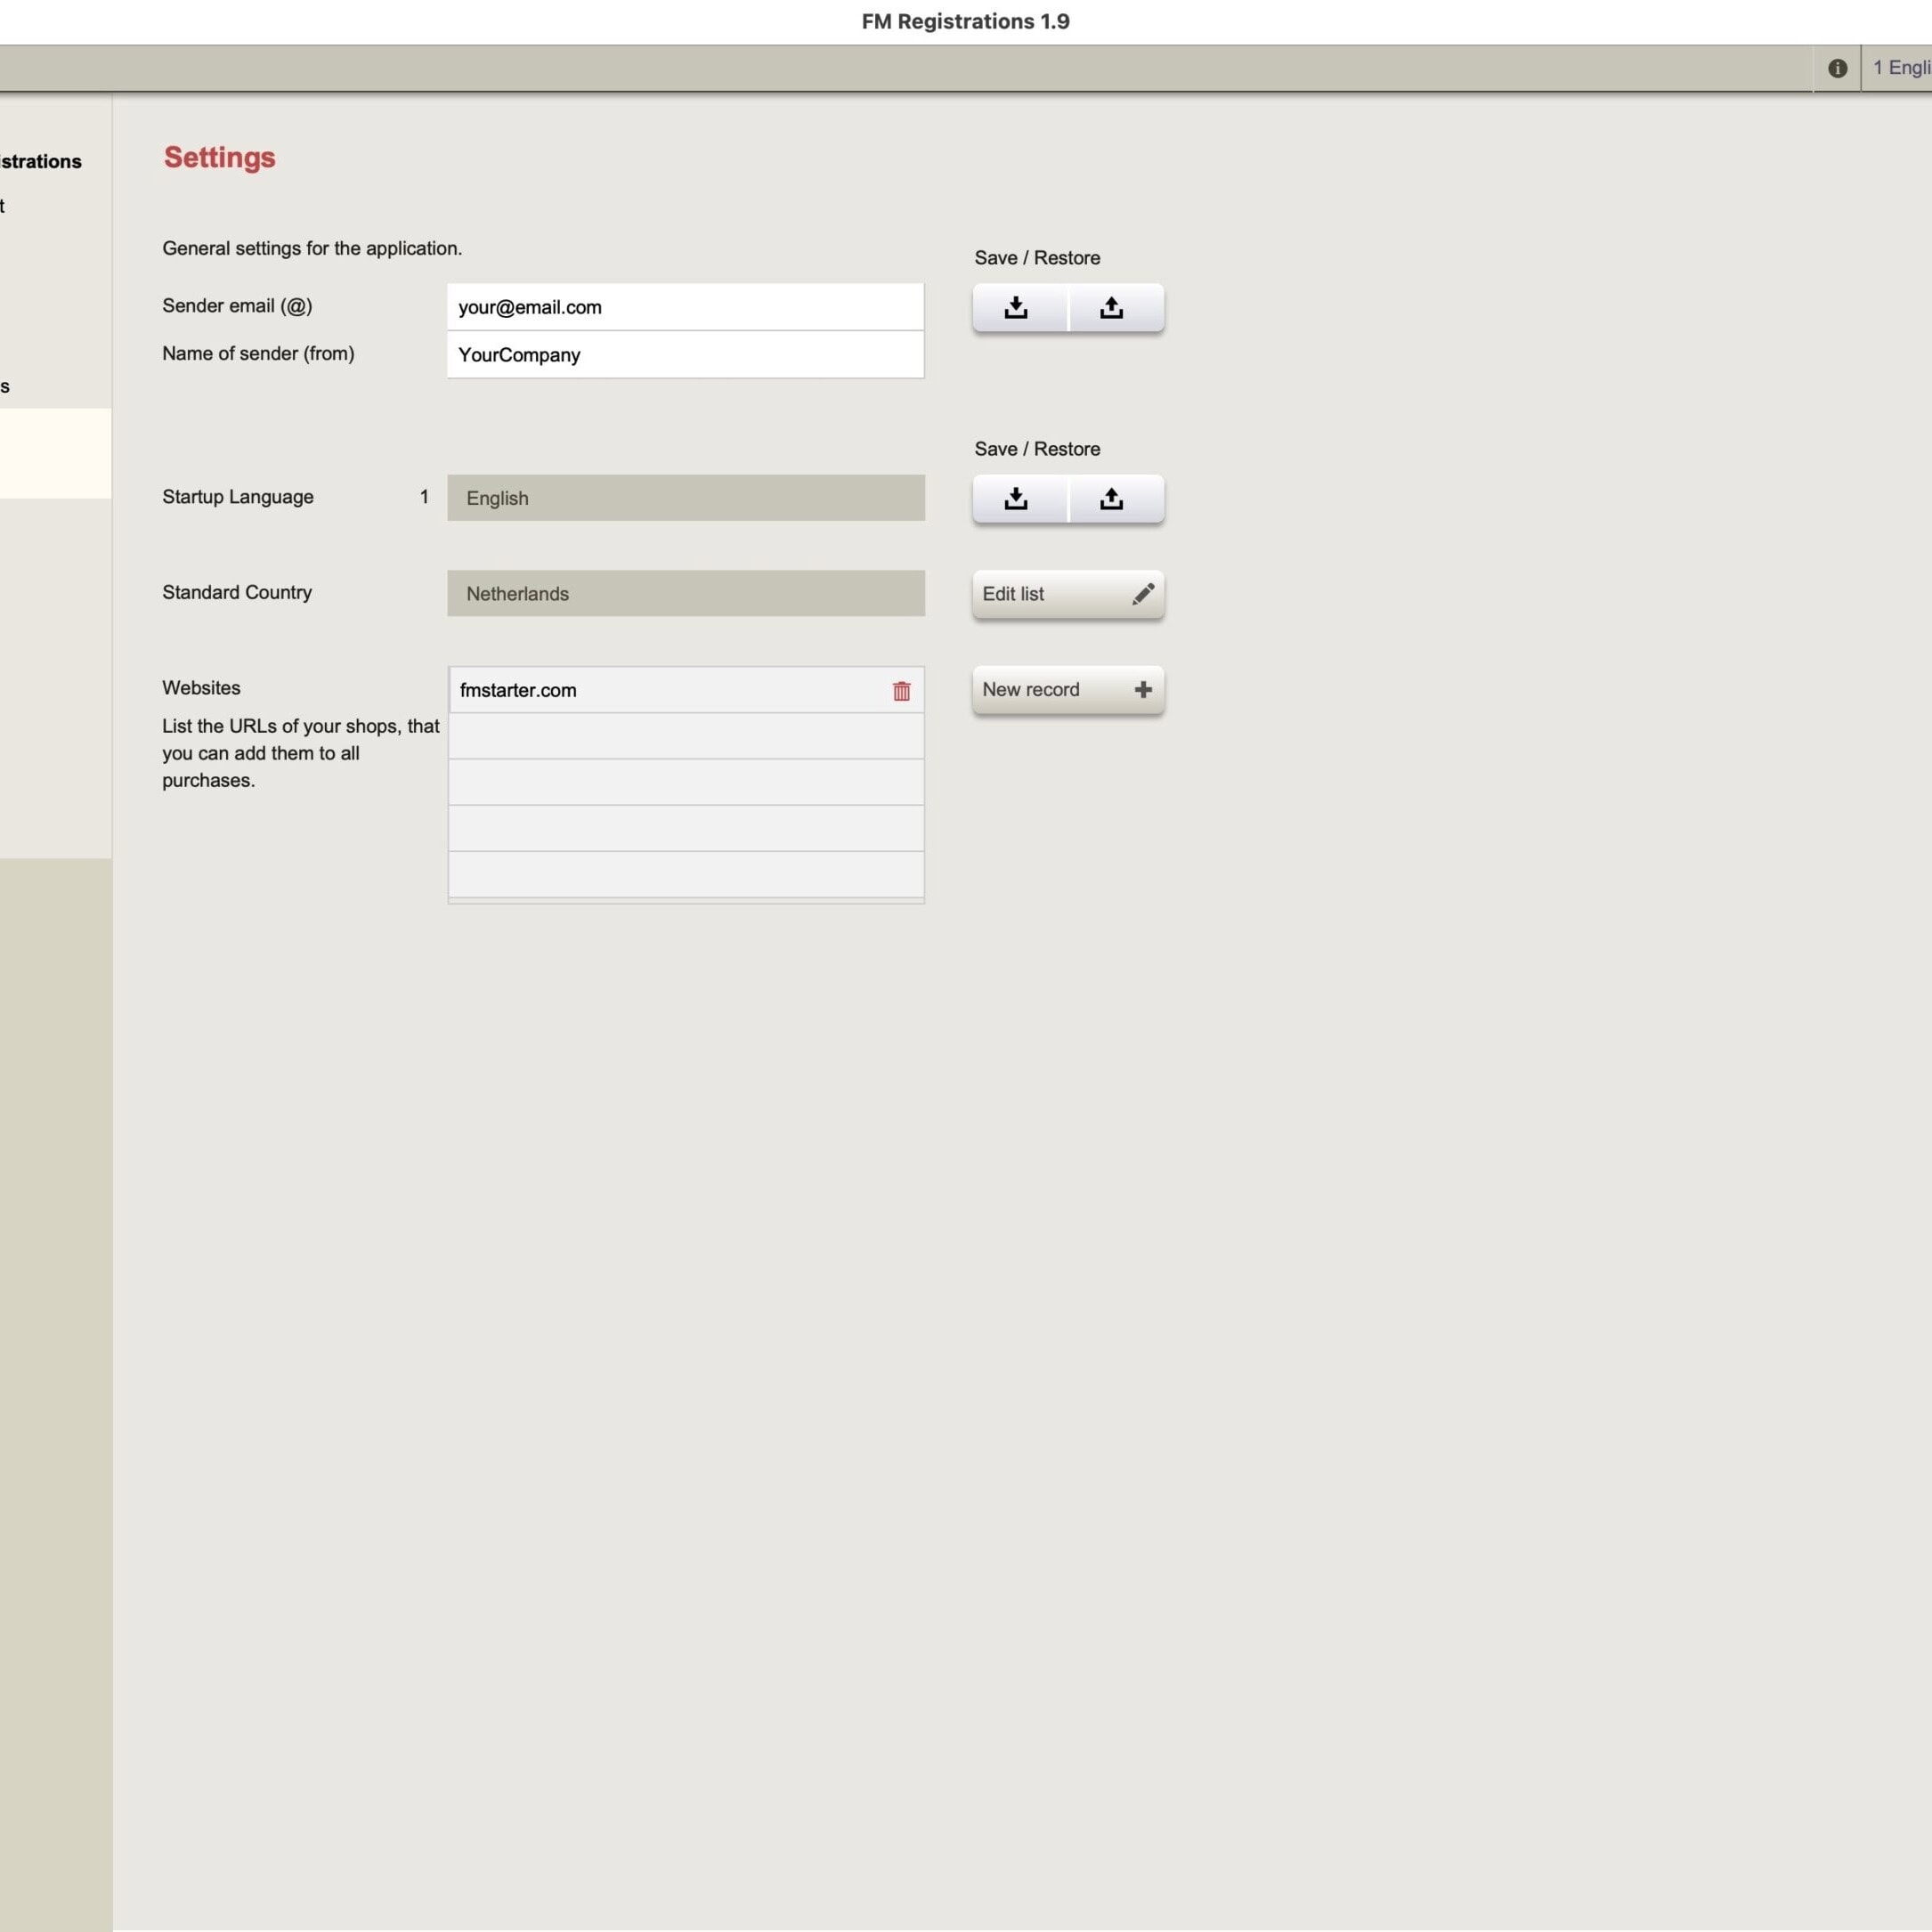The width and height of the screenshot is (1932, 1932).
Task: Click save icon beside Startup Language
Action: [1015, 498]
